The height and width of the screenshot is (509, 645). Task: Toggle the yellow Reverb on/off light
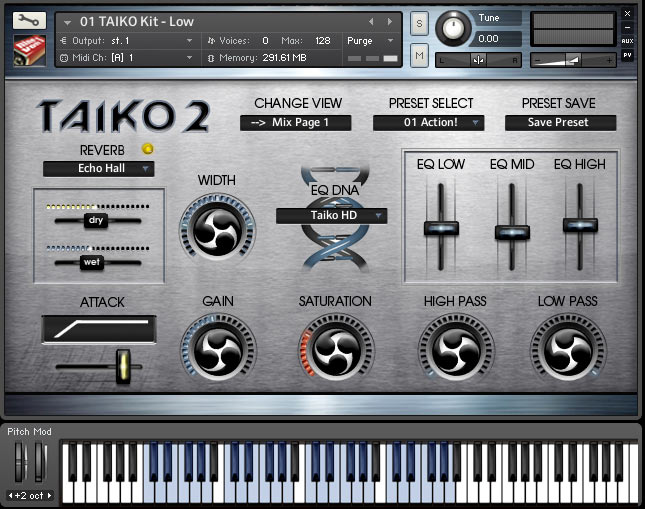[148, 149]
